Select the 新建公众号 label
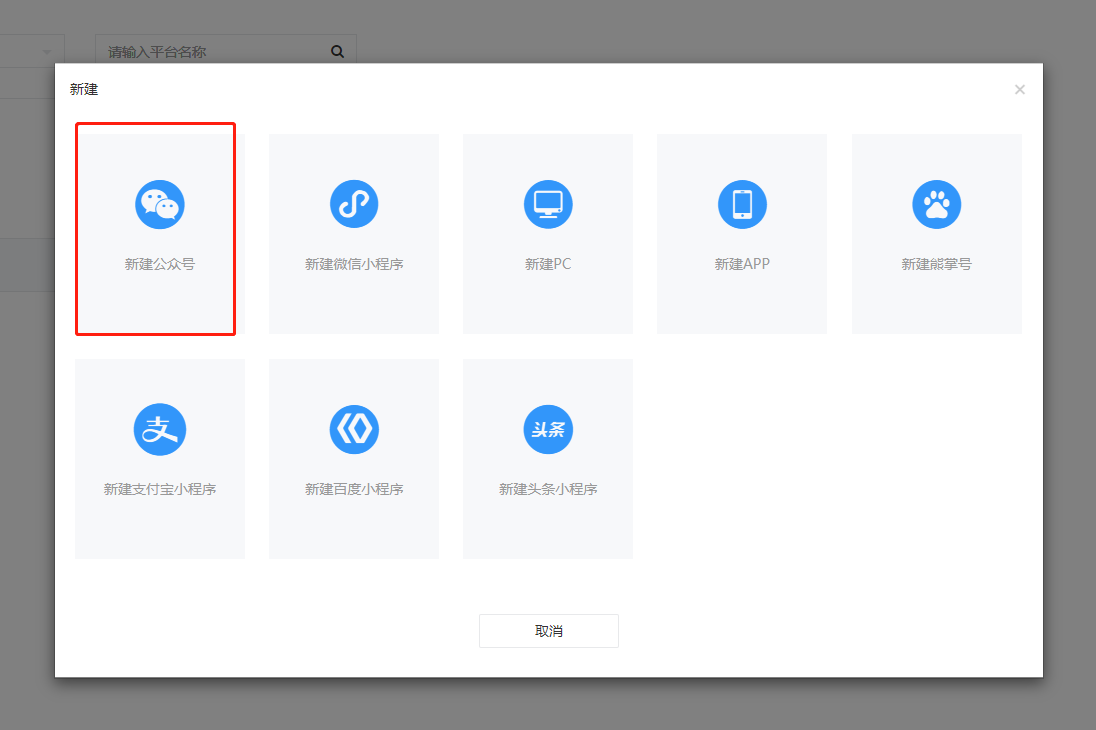The height and width of the screenshot is (730, 1096). [x=160, y=264]
